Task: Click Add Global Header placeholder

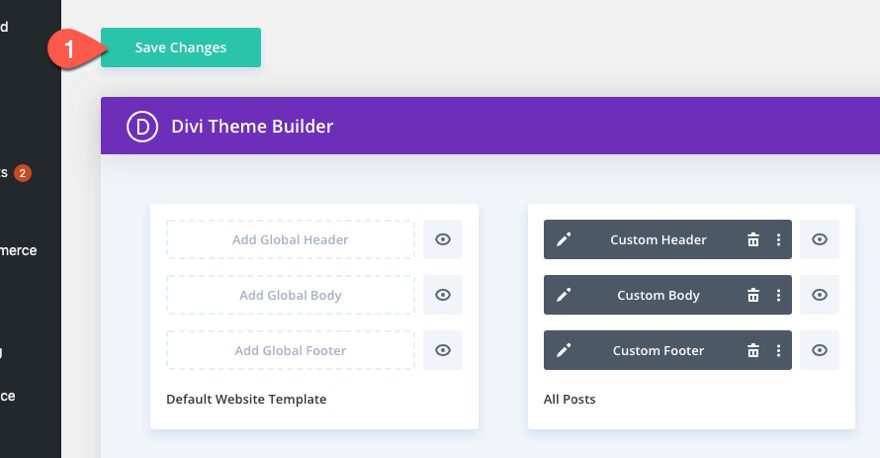Action: (x=290, y=240)
